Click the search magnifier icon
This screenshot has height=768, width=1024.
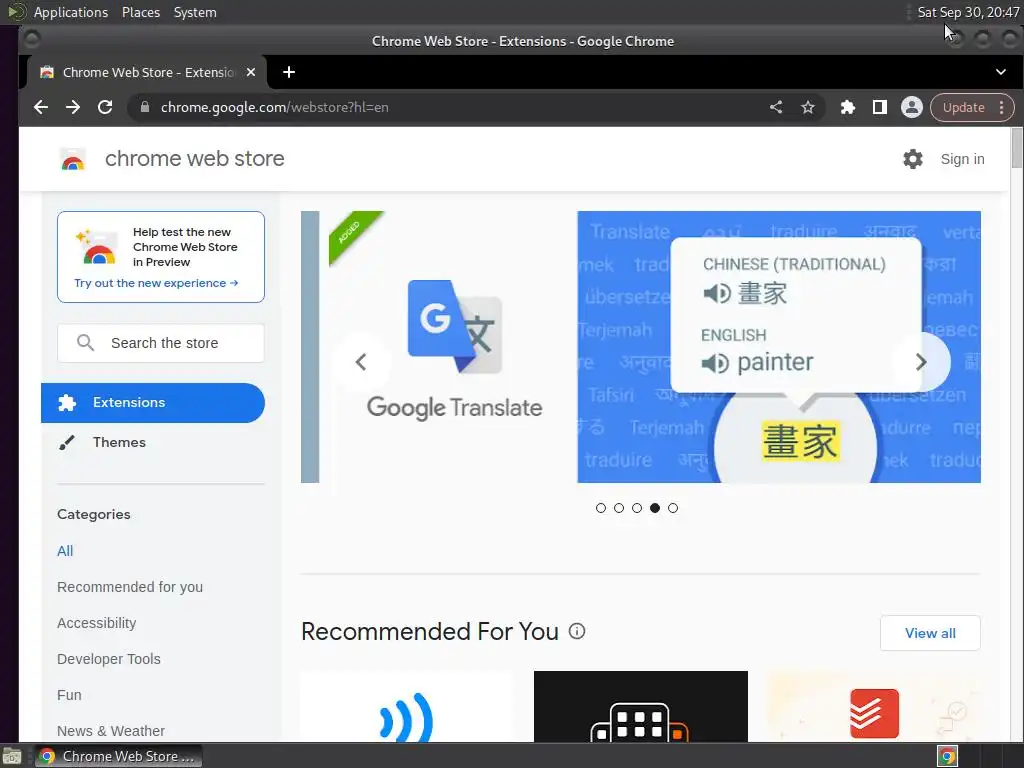tap(86, 343)
